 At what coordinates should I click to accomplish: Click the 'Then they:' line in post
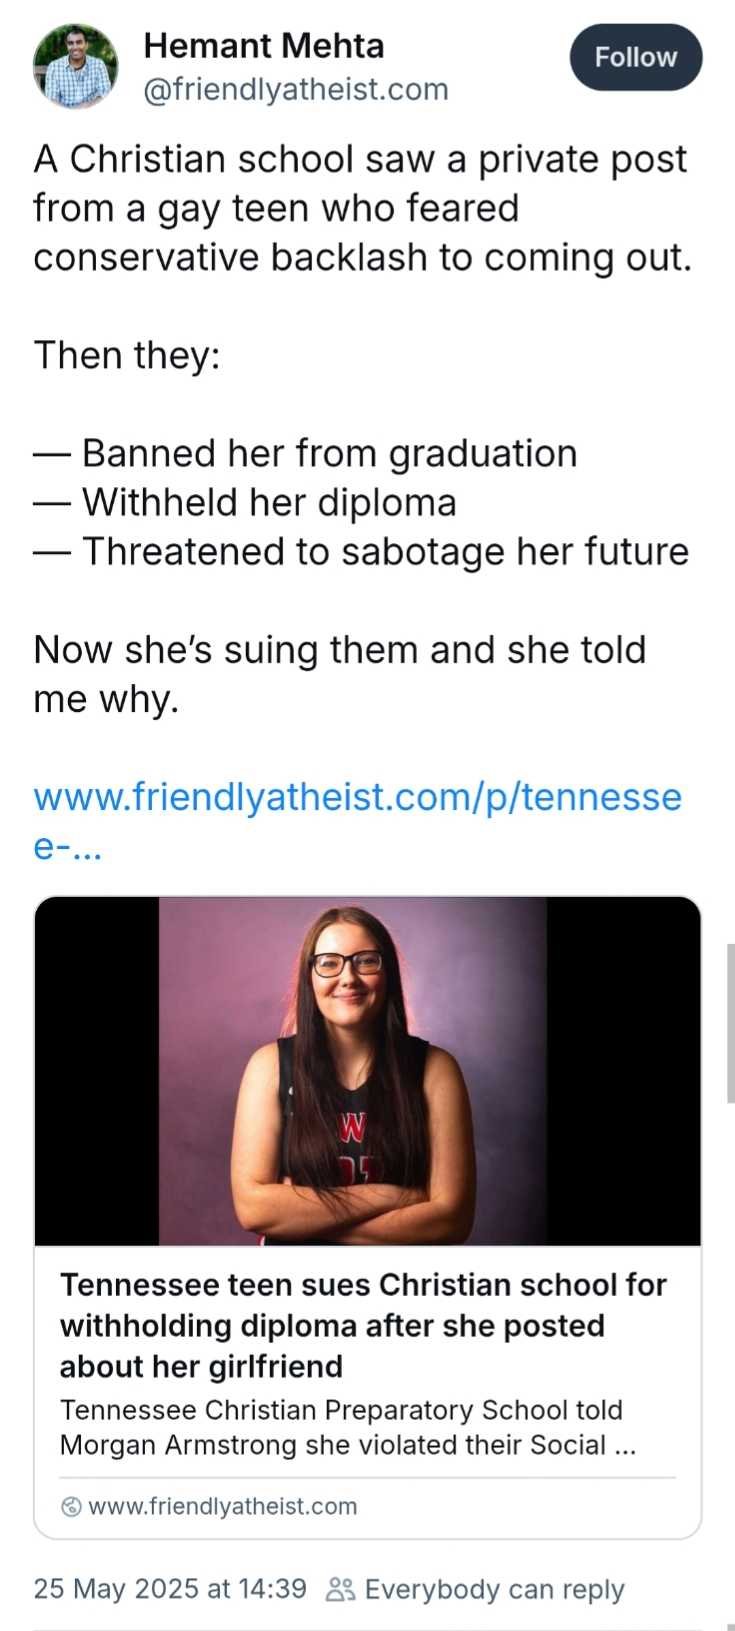pos(127,355)
